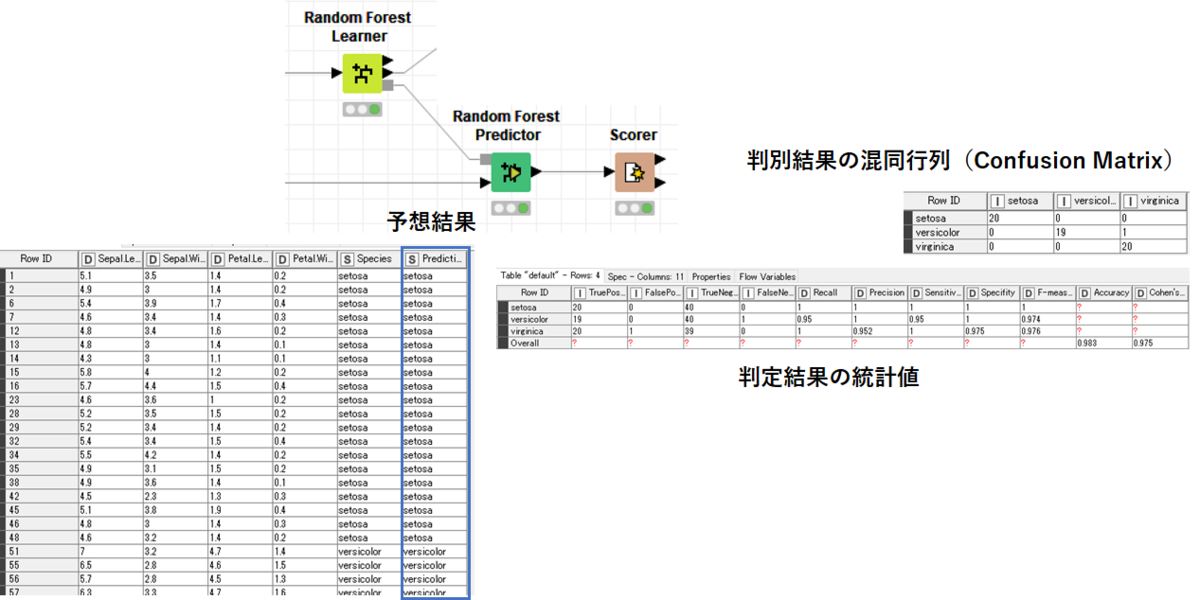Click the traffic light under Random Forest Learner
This screenshot has width=1200, height=600.
(362, 110)
